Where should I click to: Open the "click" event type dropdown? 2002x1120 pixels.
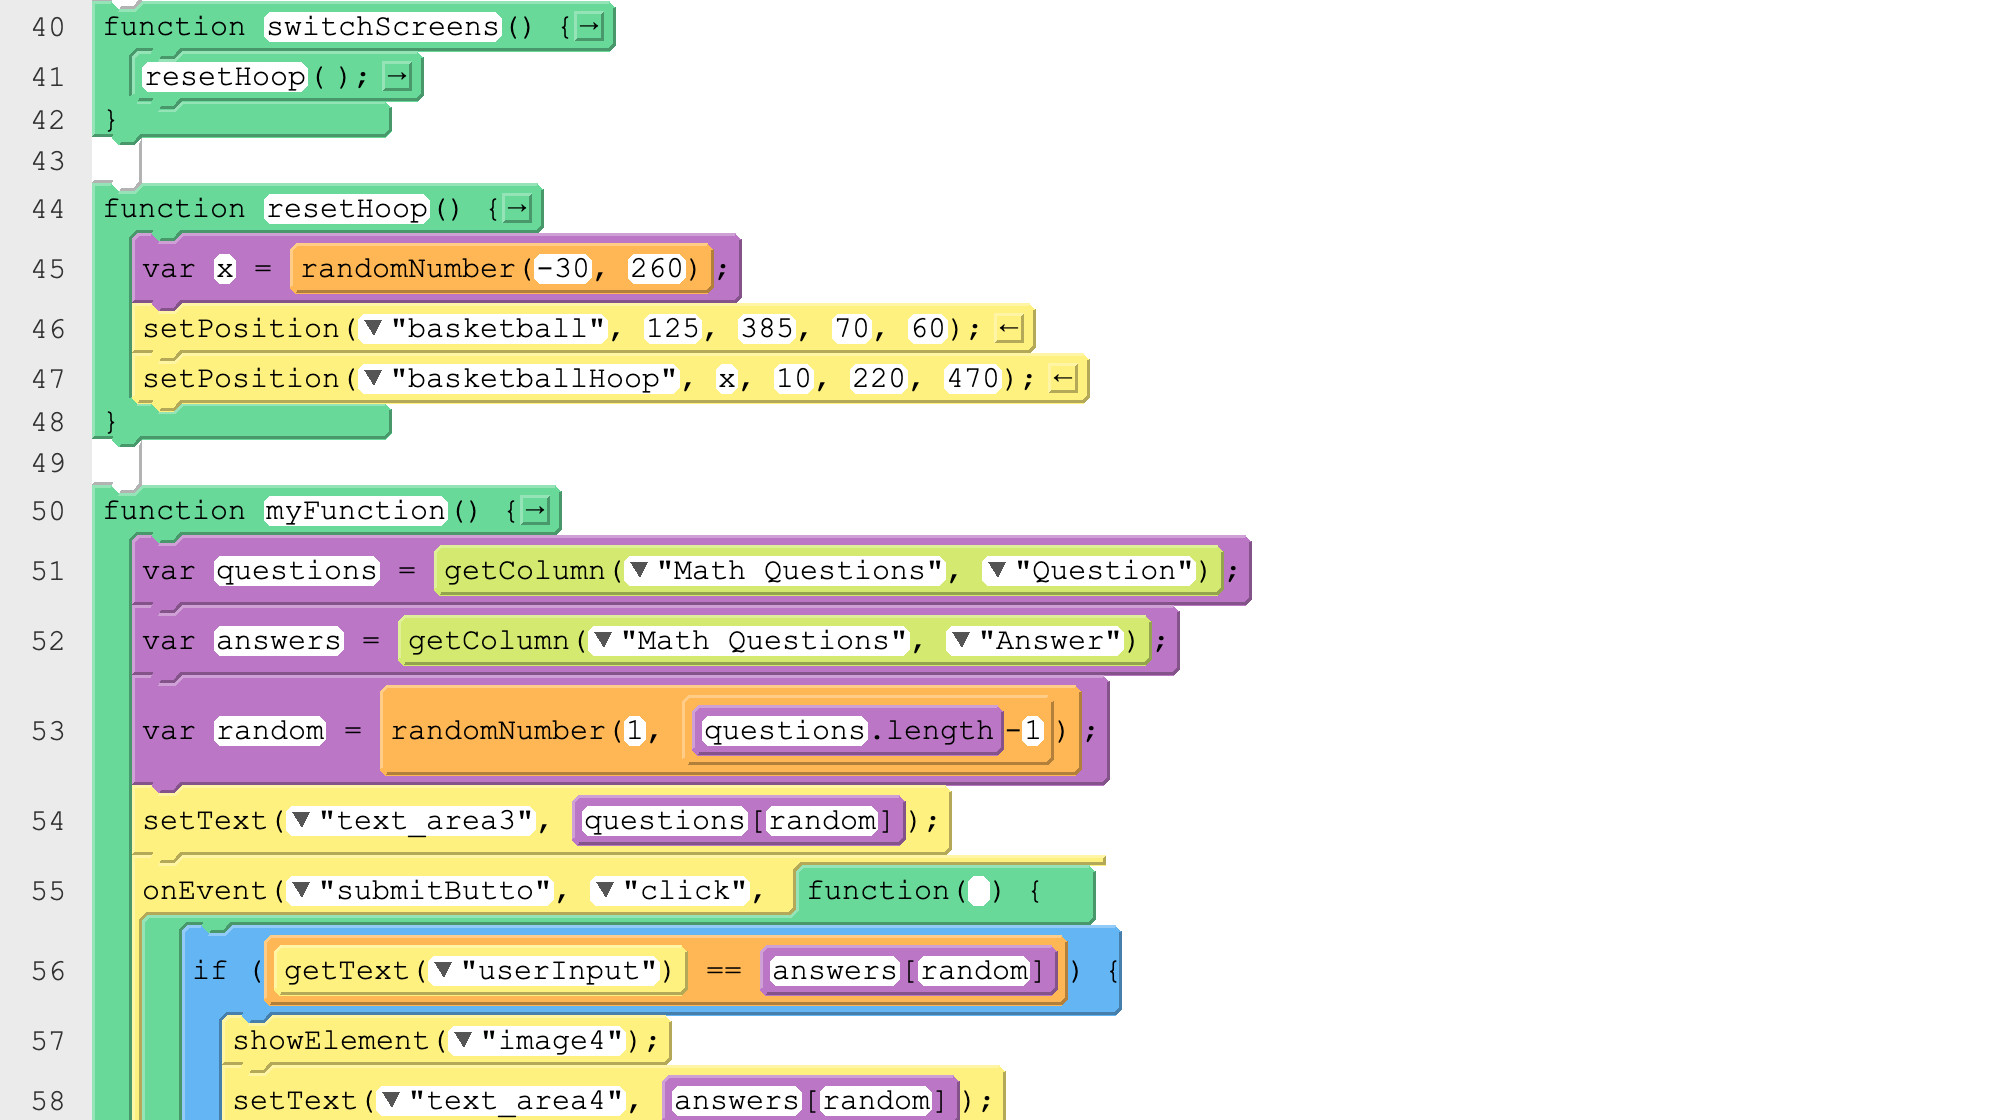pyautogui.click(x=605, y=890)
